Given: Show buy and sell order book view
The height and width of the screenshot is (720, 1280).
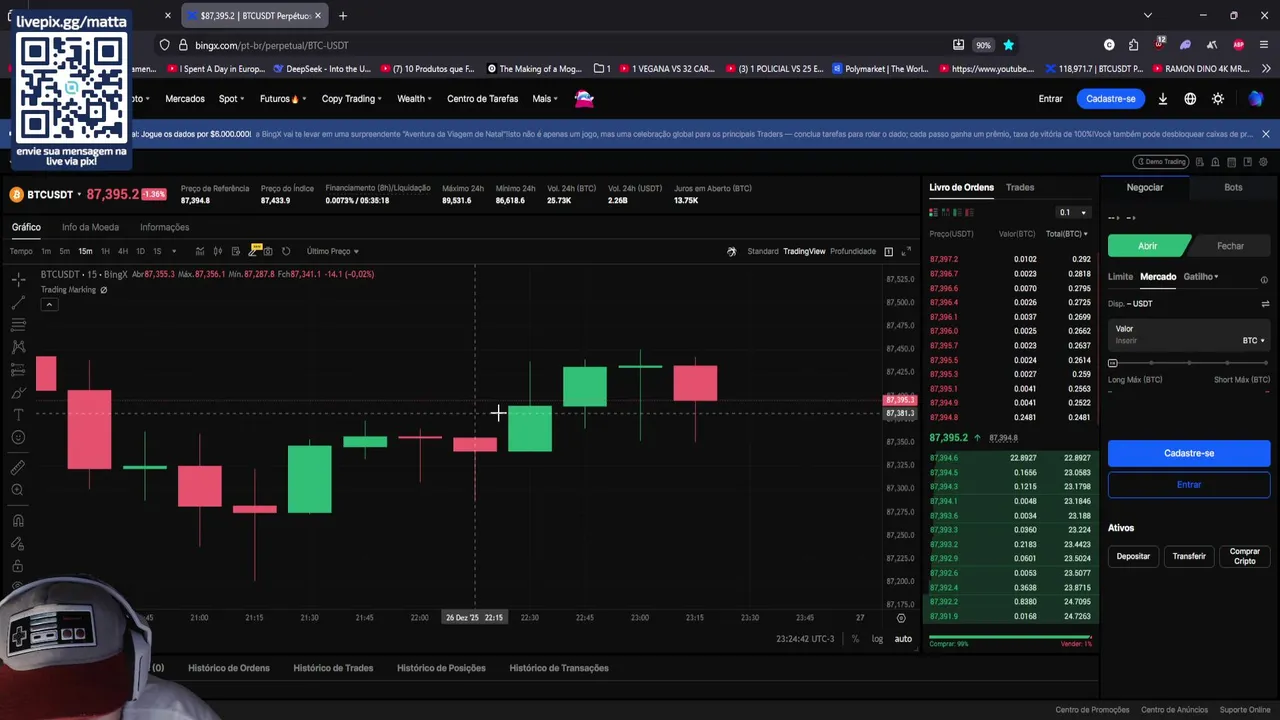Looking at the screenshot, I should (x=934, y=212).
